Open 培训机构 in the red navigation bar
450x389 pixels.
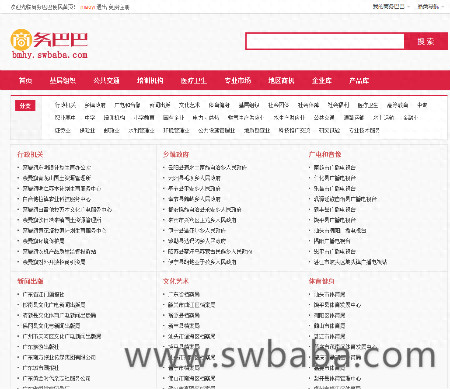tap(150, 80)
